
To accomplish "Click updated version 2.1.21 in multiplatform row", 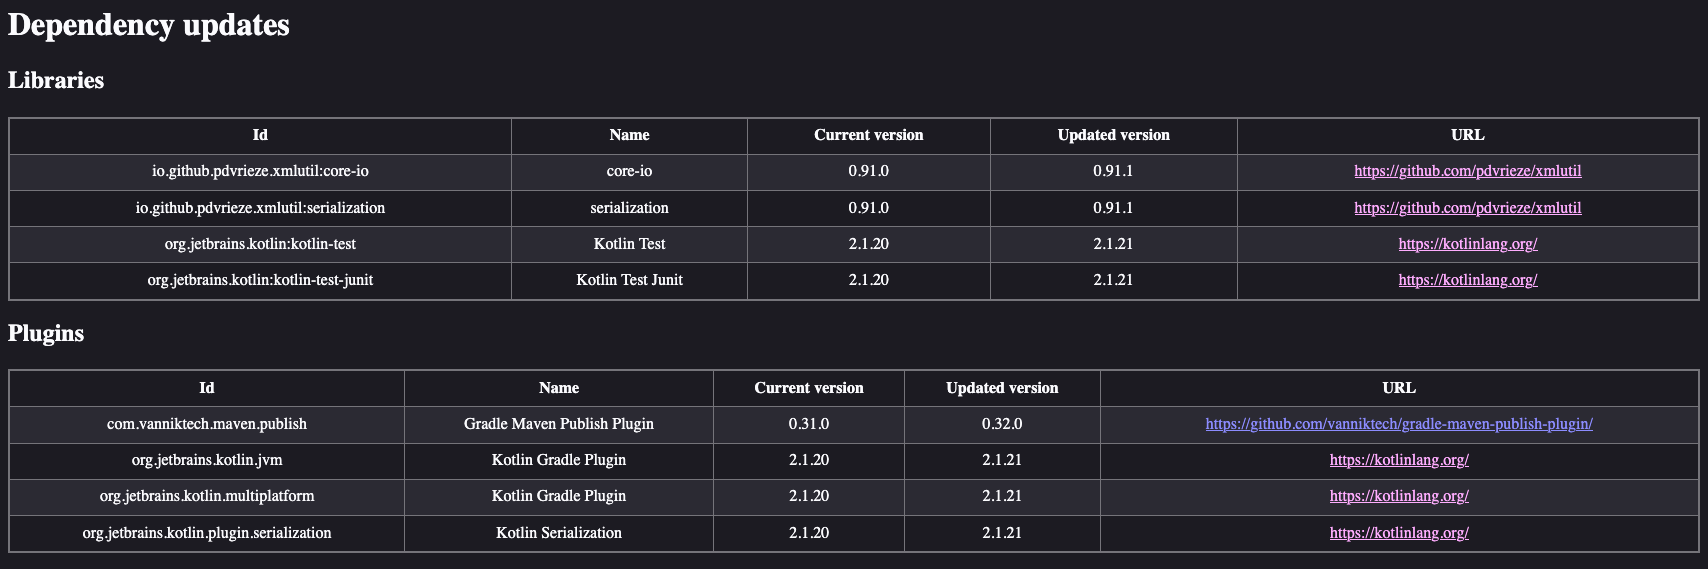I will click(1002, 496).
